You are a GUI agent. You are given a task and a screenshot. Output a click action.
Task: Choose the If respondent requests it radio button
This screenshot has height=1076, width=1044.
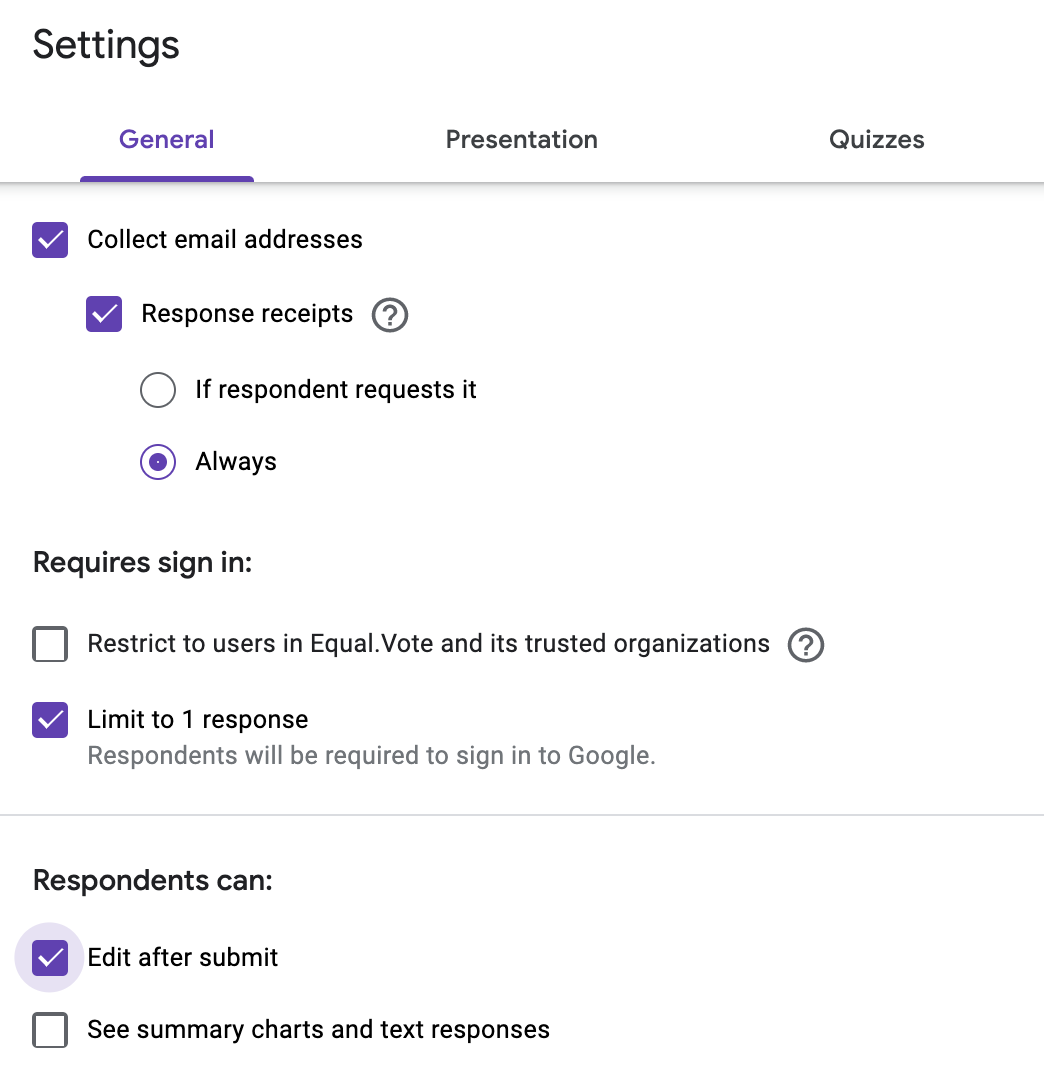click(158, 390)
